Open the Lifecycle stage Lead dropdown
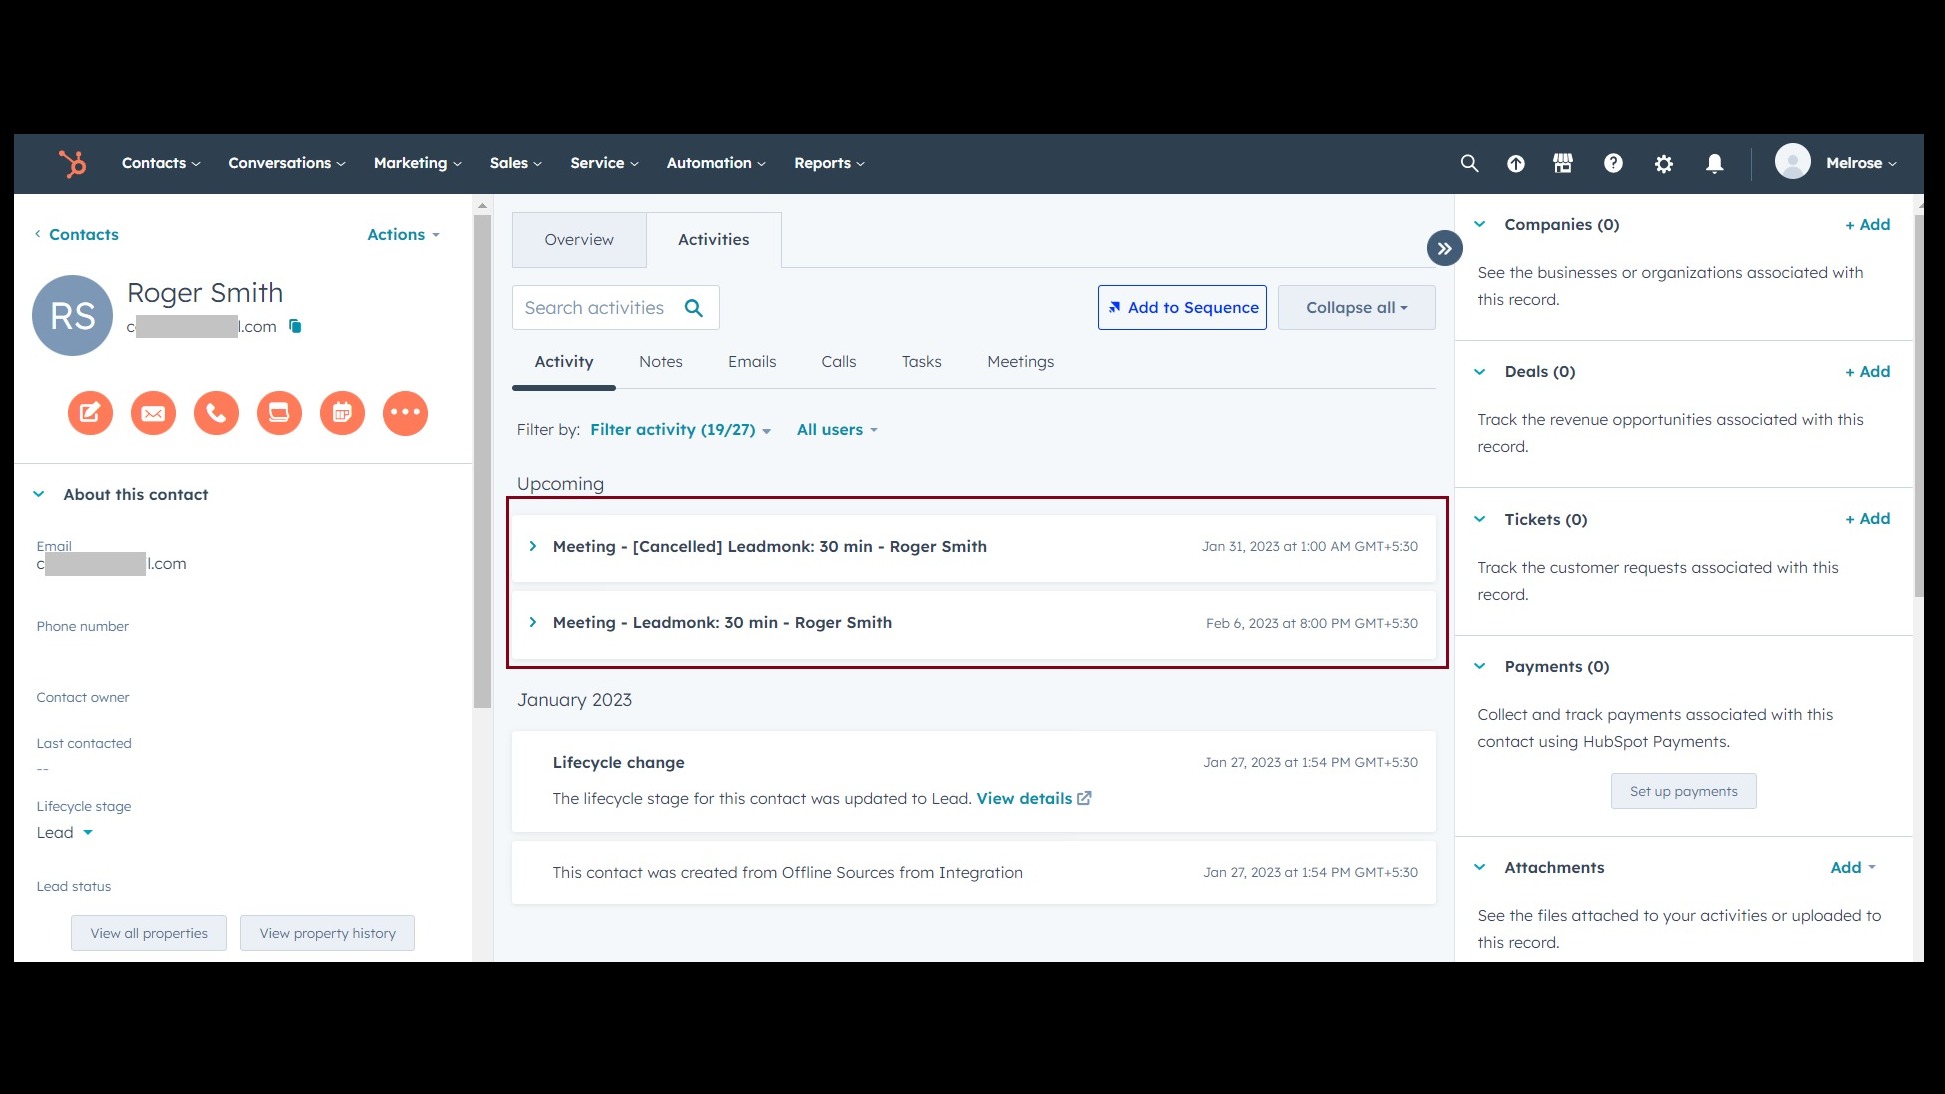The image size is (1945, 1094). (x=65, y=832)
